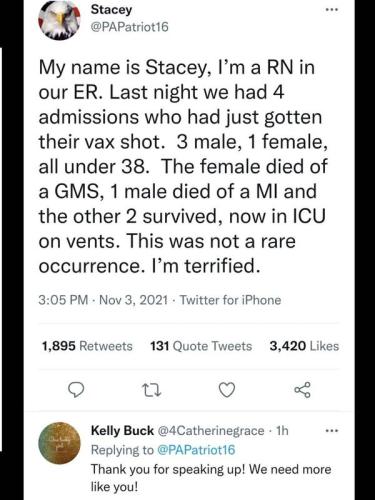Click the retweet arrows icon
Screen dimensions: 375x500
coord(152,390)
